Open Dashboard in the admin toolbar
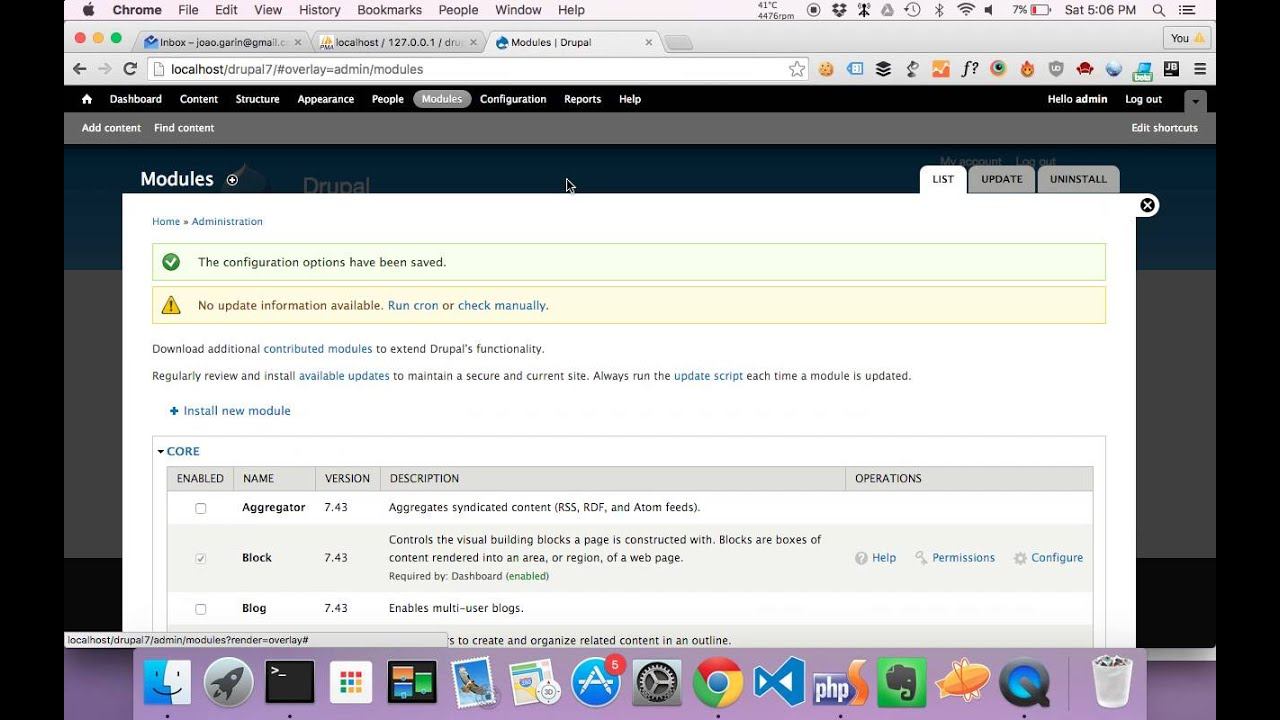 coord(136,99)
